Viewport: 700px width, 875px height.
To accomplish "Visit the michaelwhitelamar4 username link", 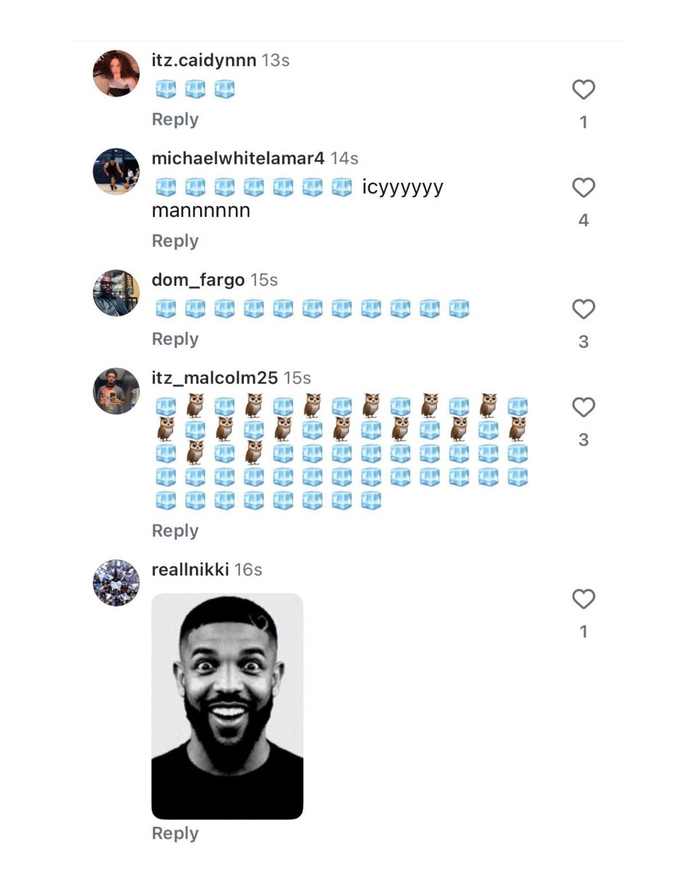I will click(238, 159).
